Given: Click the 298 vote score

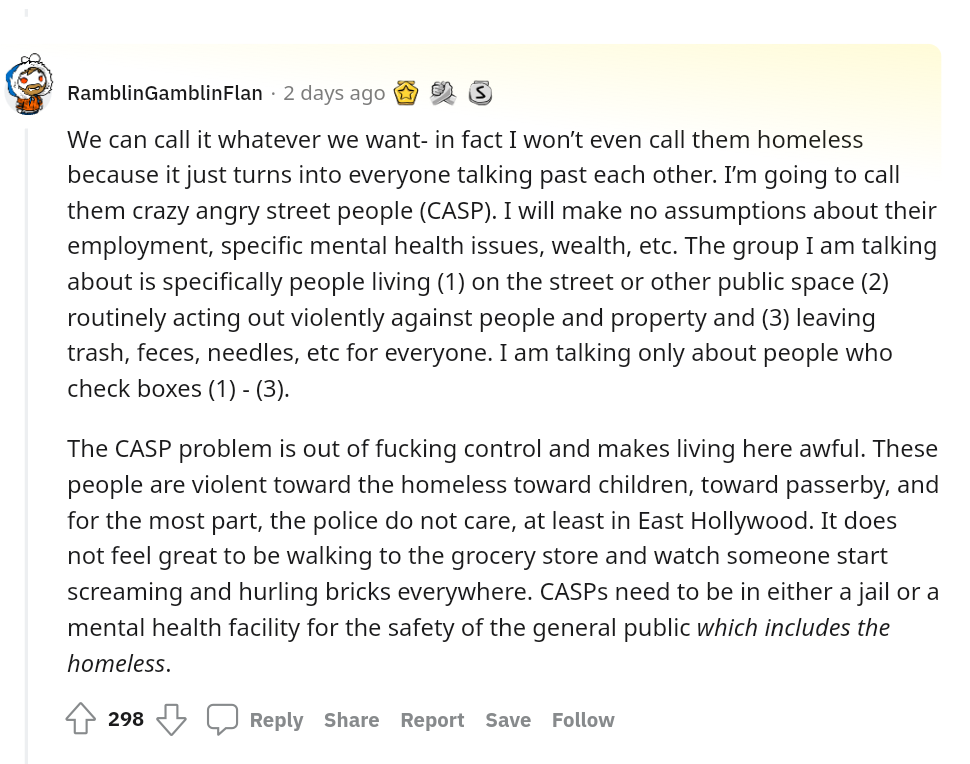Looking at the screenshot, I should (126, 719).
